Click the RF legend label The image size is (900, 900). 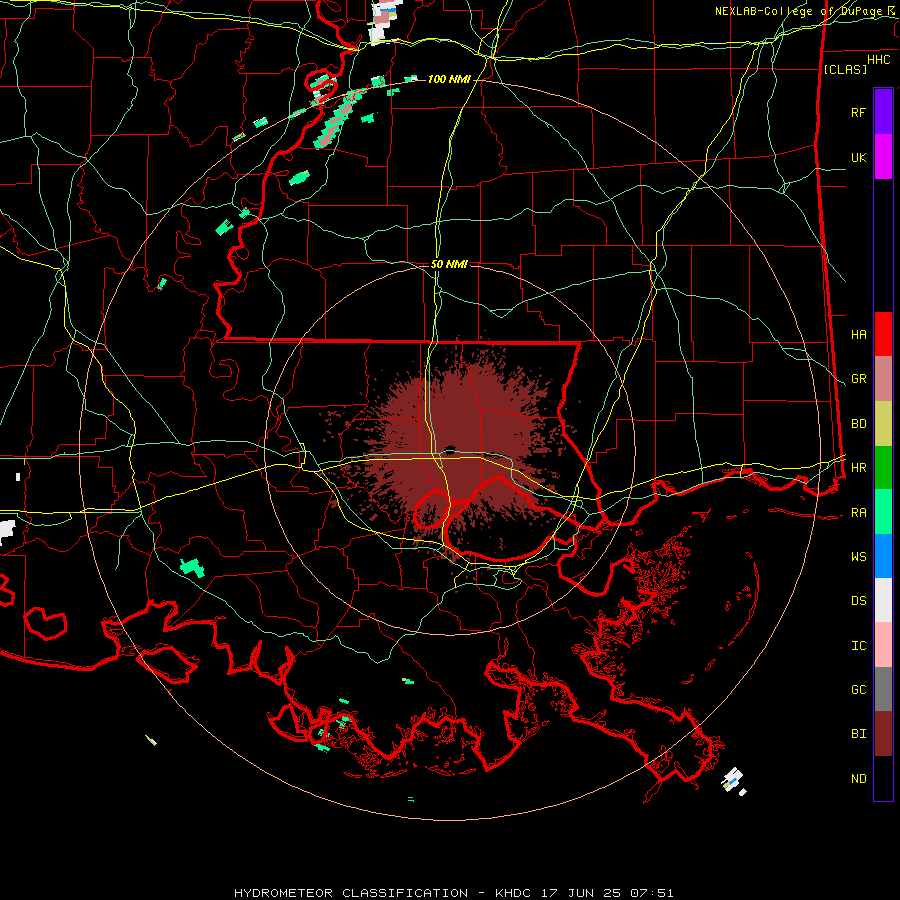coord(858,112)
